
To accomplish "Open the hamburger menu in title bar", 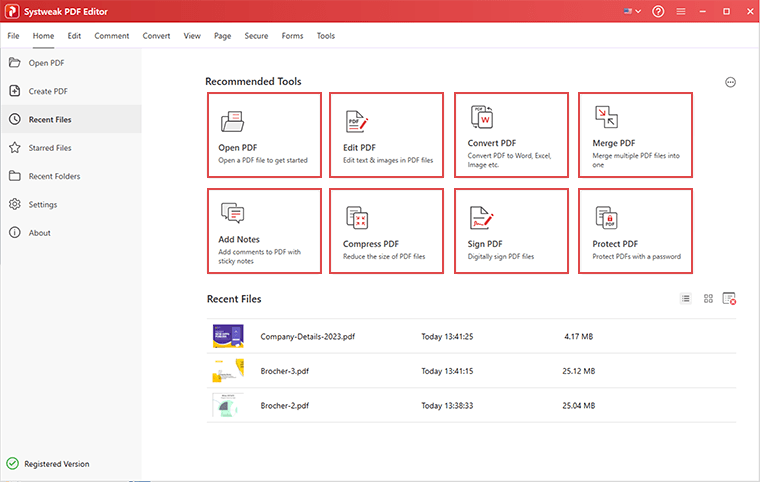I will 681,11.
